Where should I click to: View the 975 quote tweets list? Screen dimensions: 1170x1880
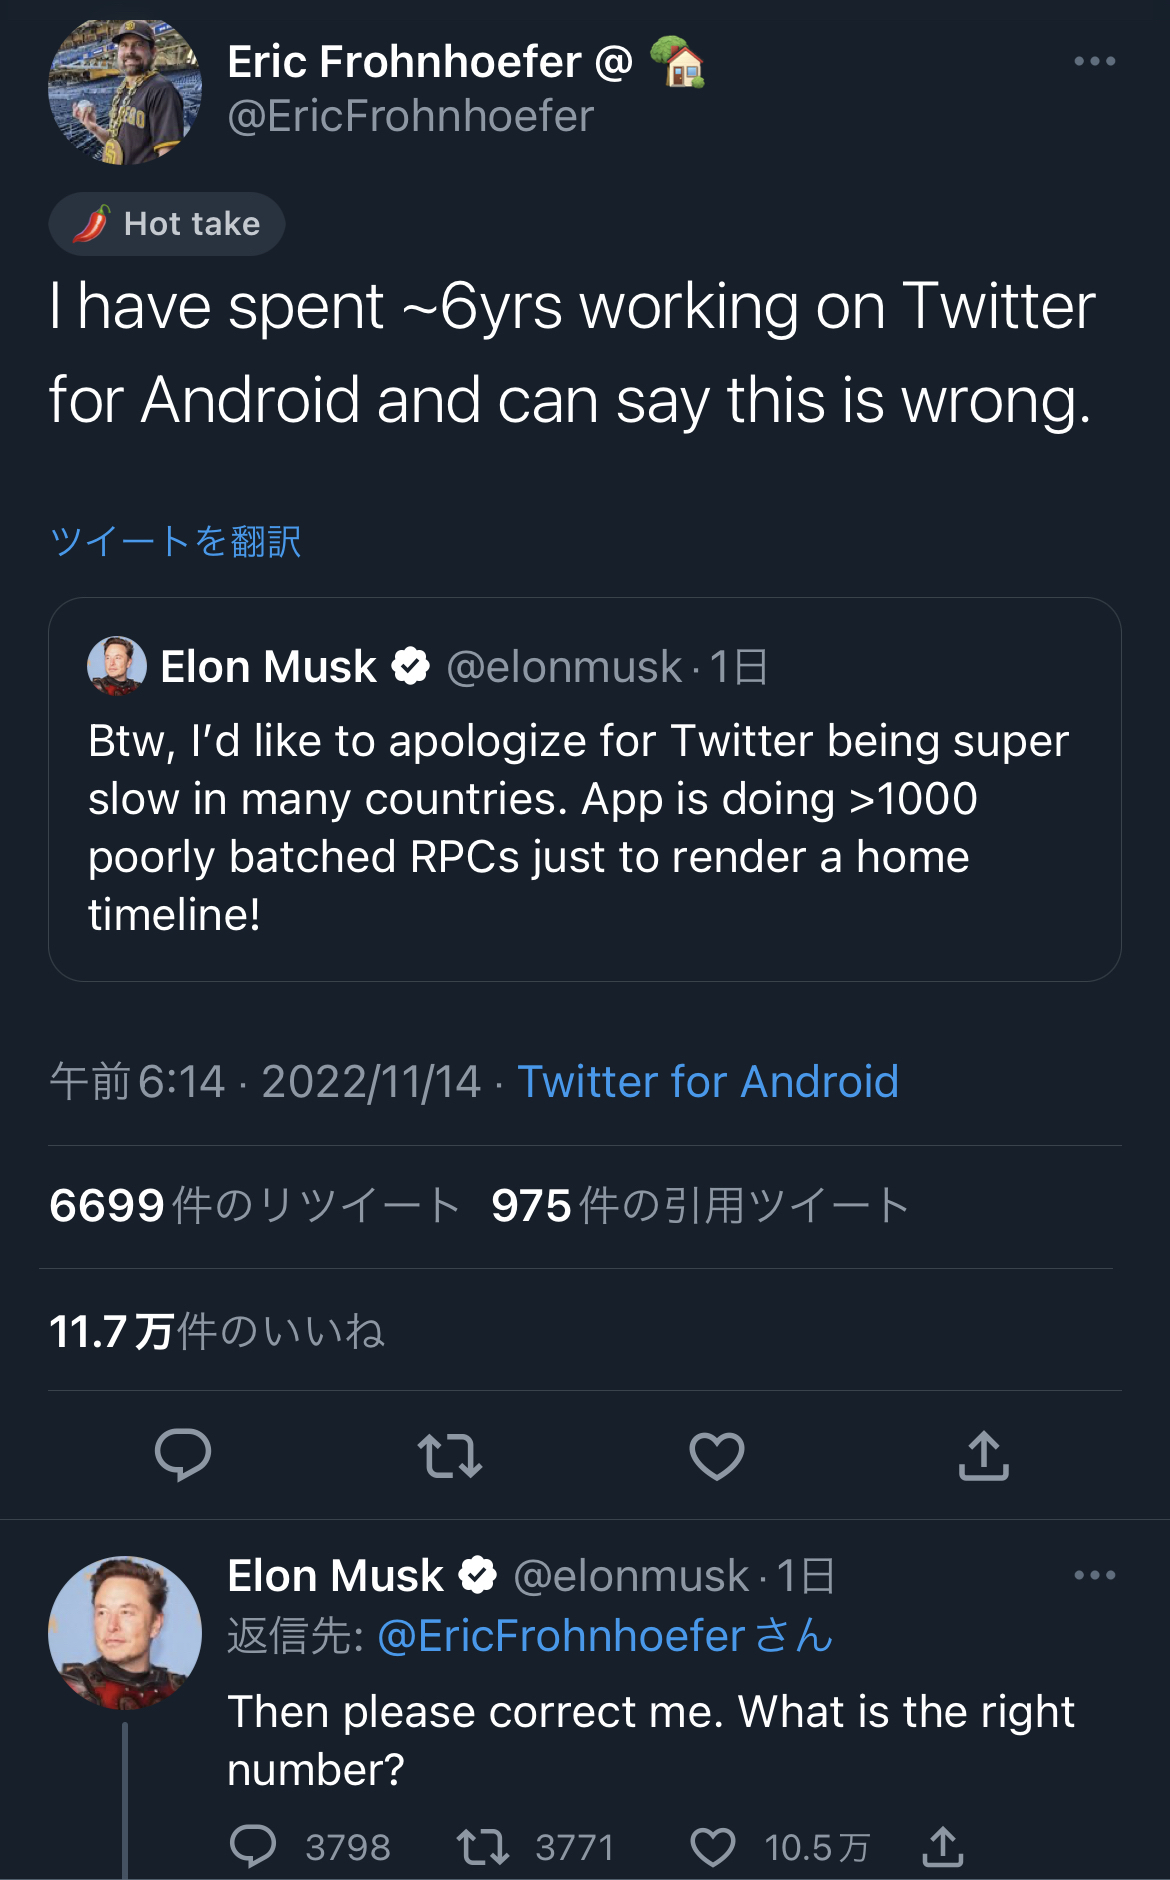click(700, 1206)
